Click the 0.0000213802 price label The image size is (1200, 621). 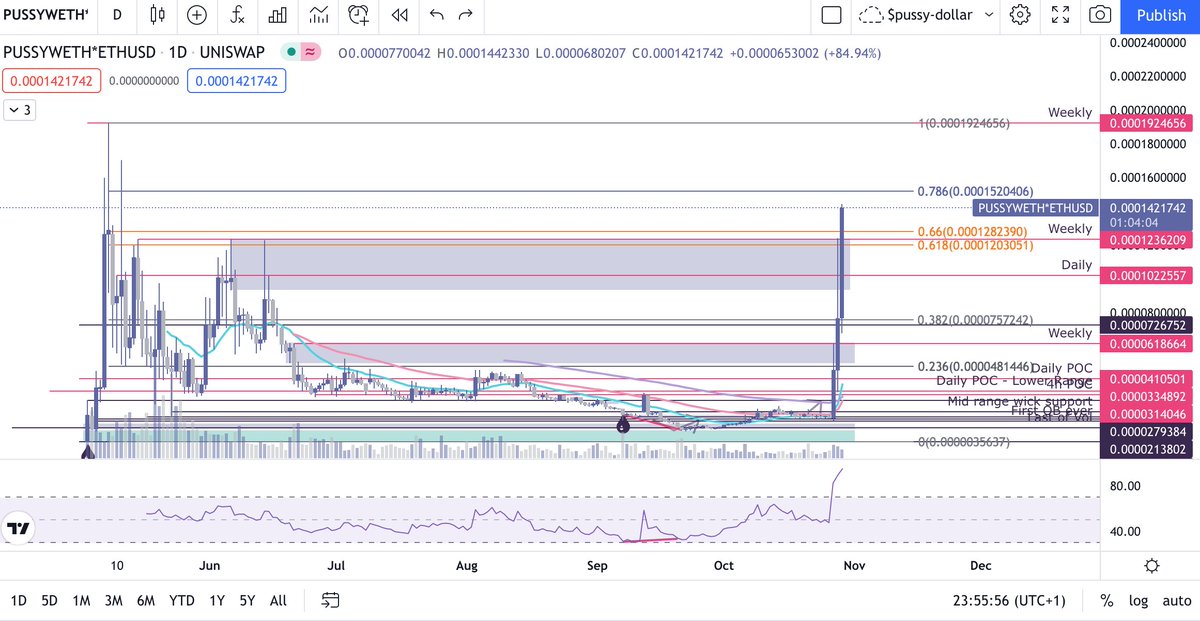pos(1146,450)
